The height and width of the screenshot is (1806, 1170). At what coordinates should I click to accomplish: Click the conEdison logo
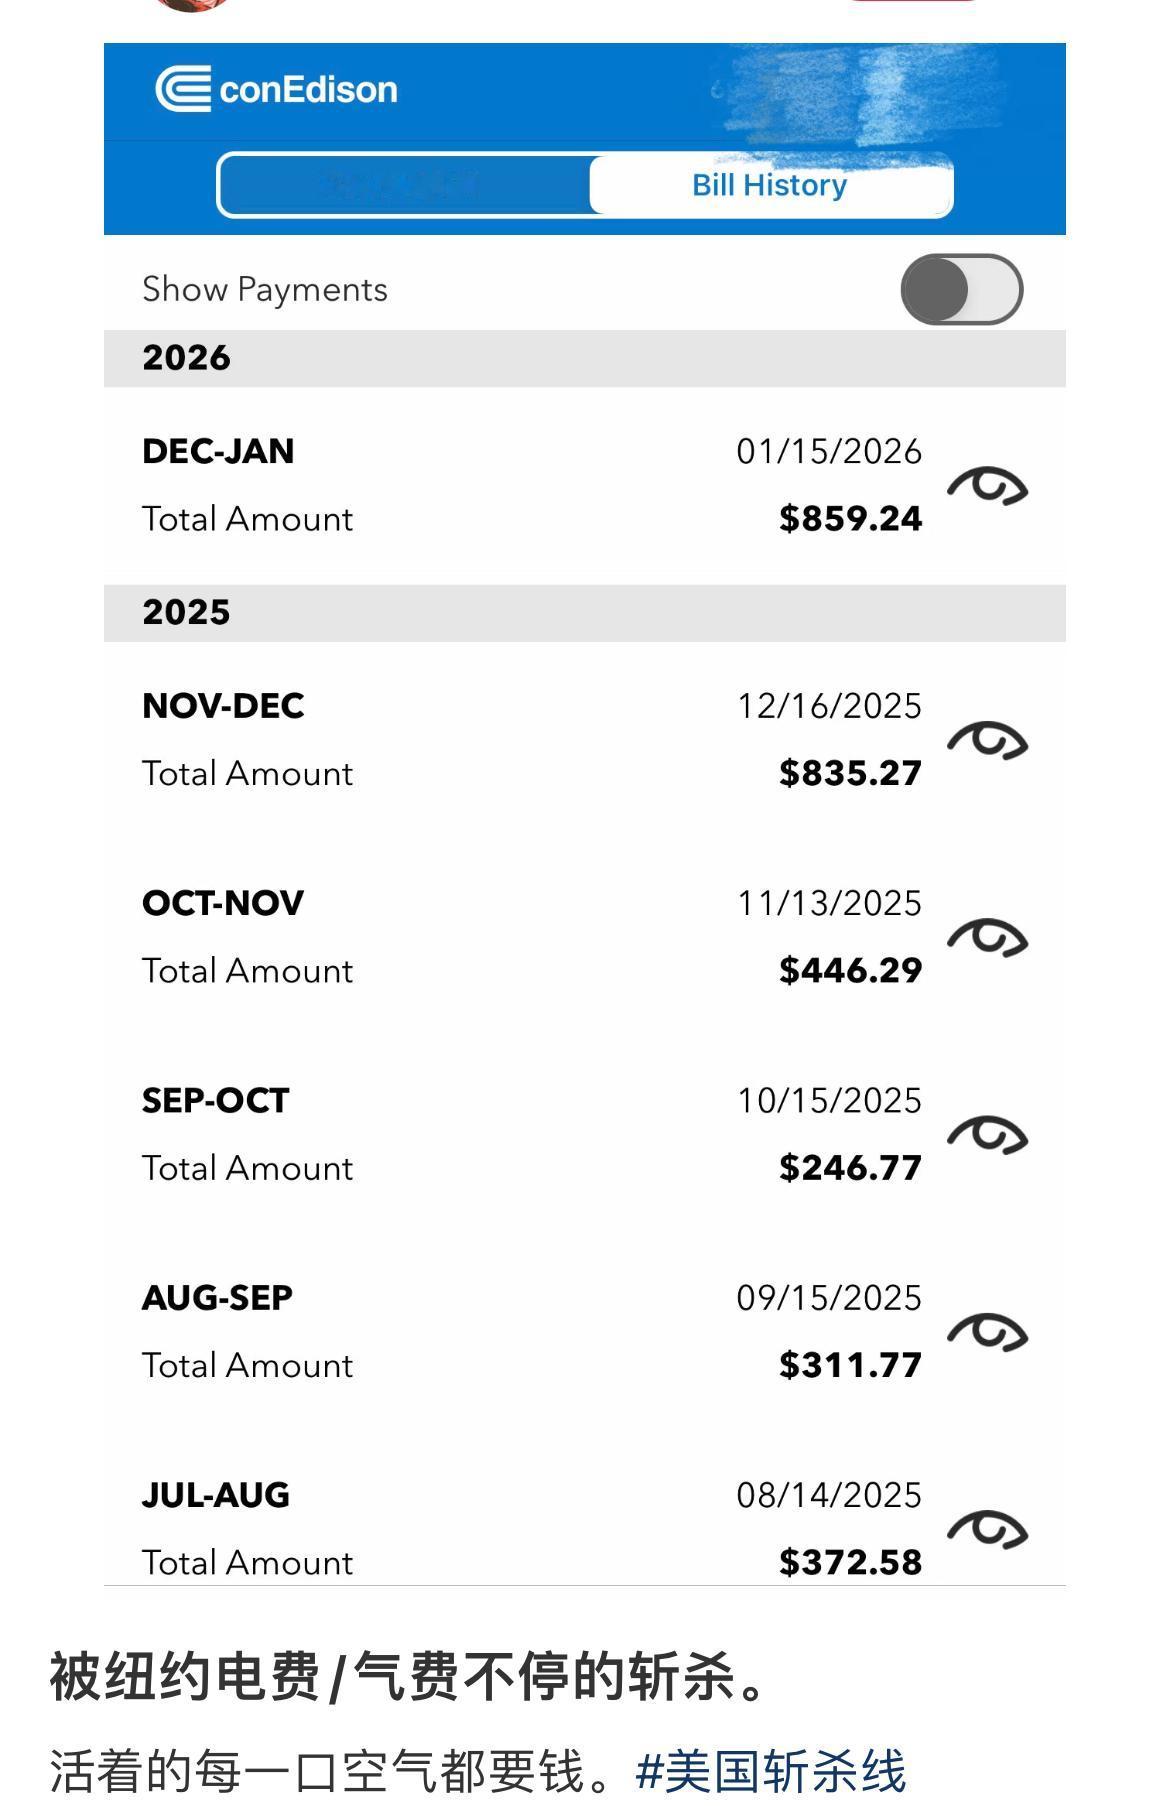click(276, 89)
